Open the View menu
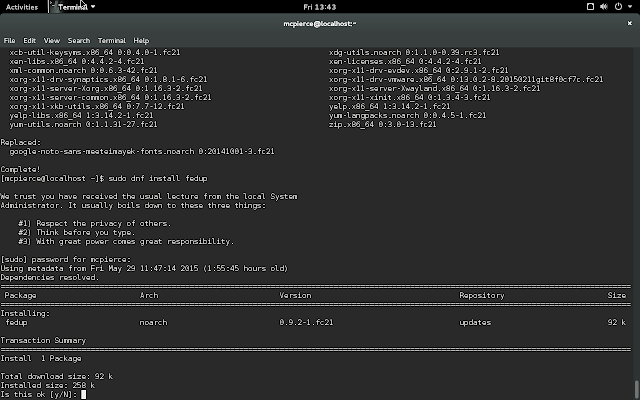The image size is (640, 400). coord(52,40)
